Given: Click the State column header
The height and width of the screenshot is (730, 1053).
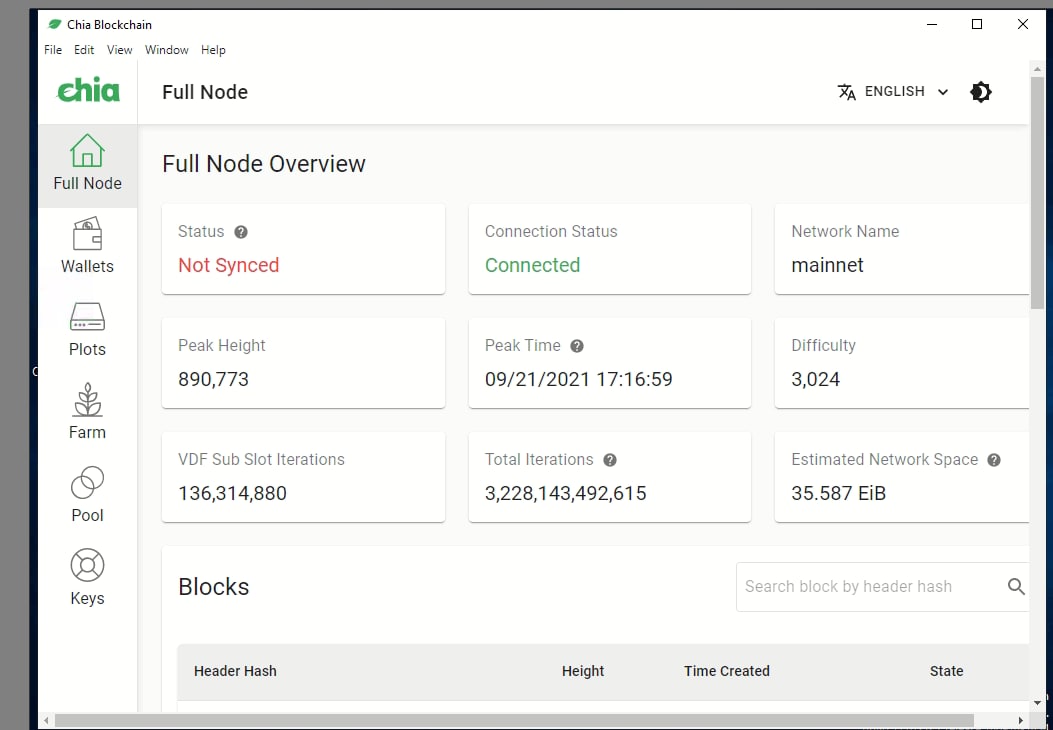Looking at the screenshot, I should pos(946,671).
